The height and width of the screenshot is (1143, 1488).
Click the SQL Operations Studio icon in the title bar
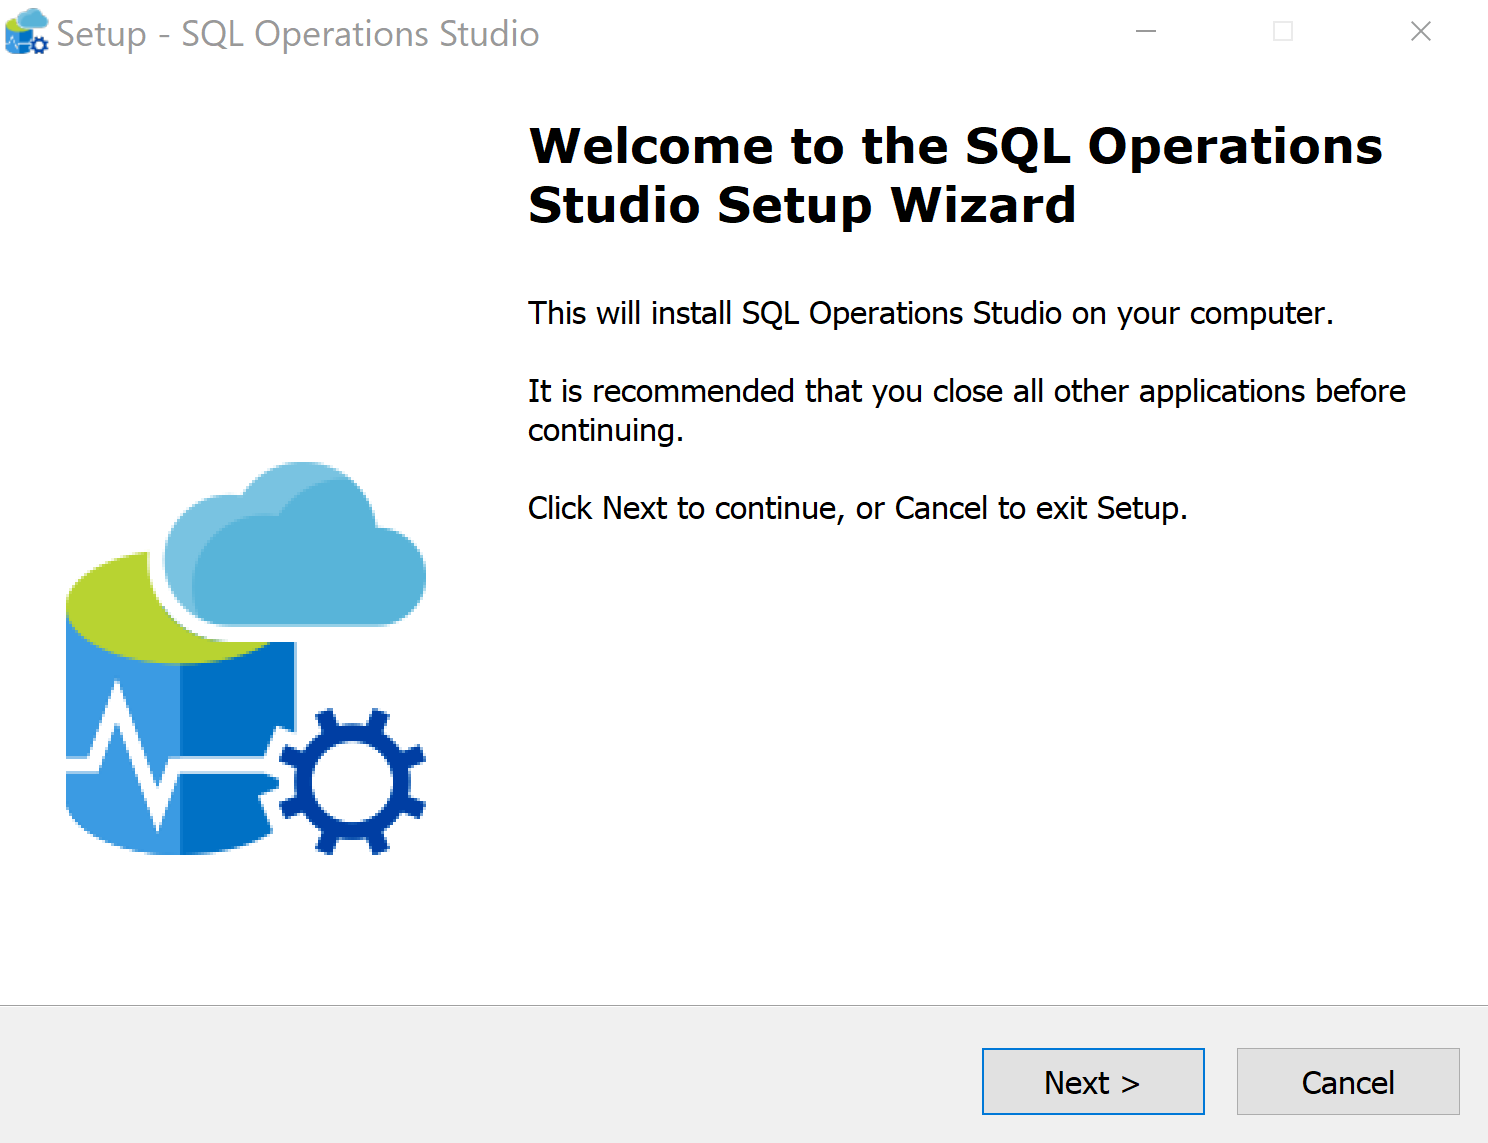pos(25,31)
